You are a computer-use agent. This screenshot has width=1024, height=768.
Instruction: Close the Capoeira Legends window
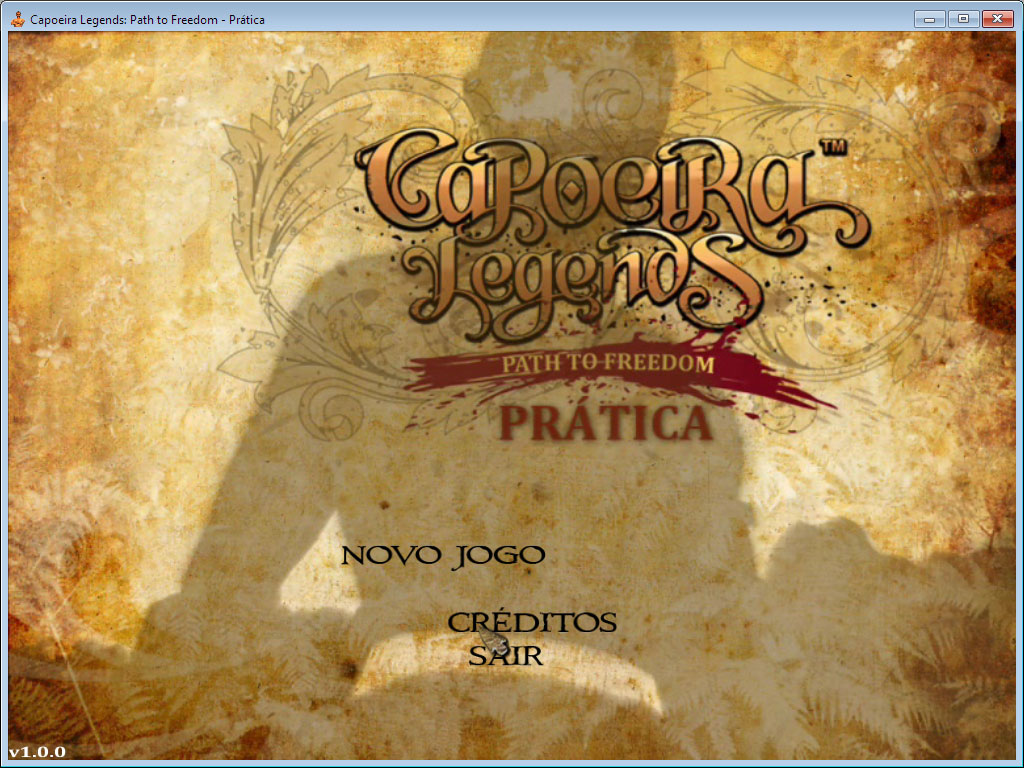coord(998,19)
